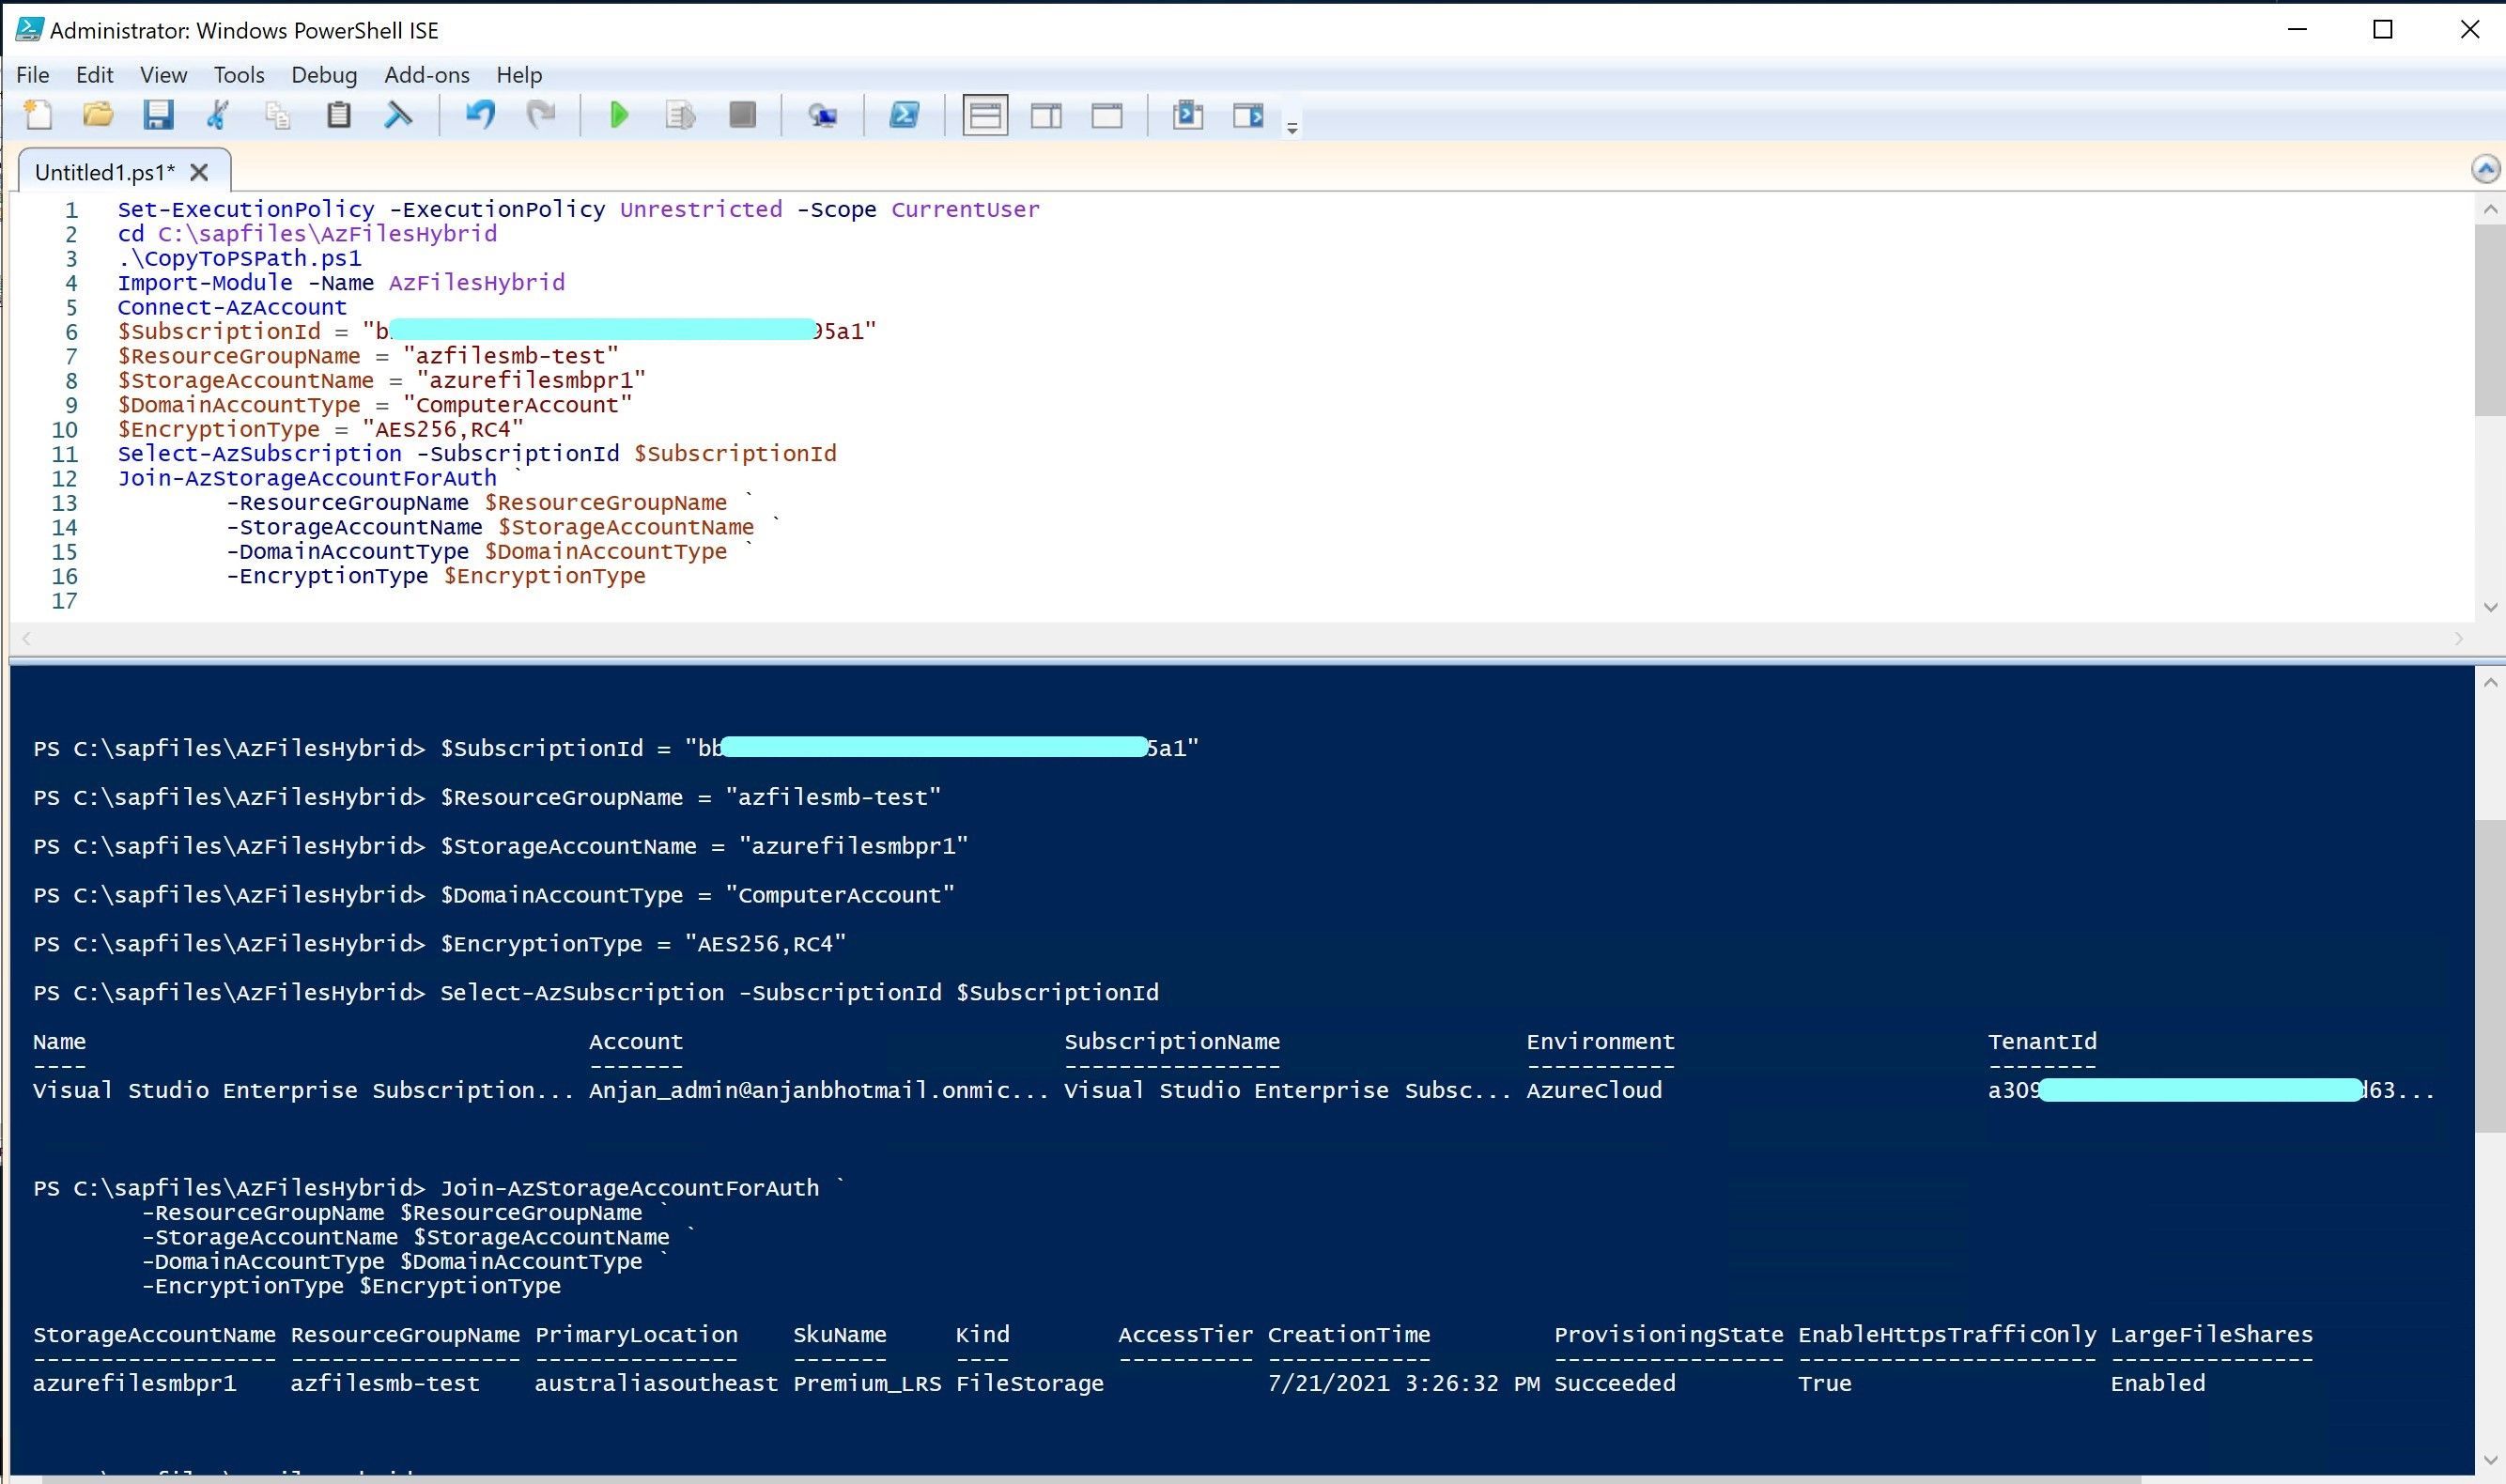Screen dimensions: 2506x1484
Task: Collapse script pane with round chevron button
Action: pyautogui.click(x=2485, y=169)
